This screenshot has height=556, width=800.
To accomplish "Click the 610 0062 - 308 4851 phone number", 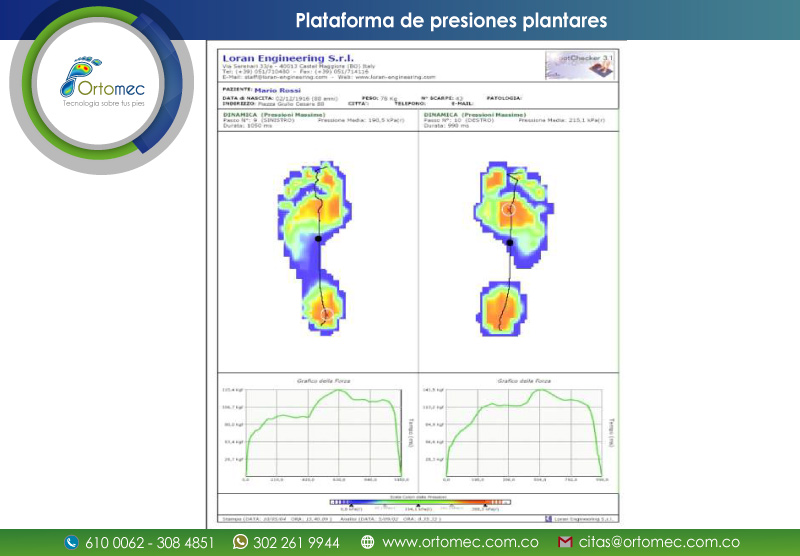I will coord(150,543).
